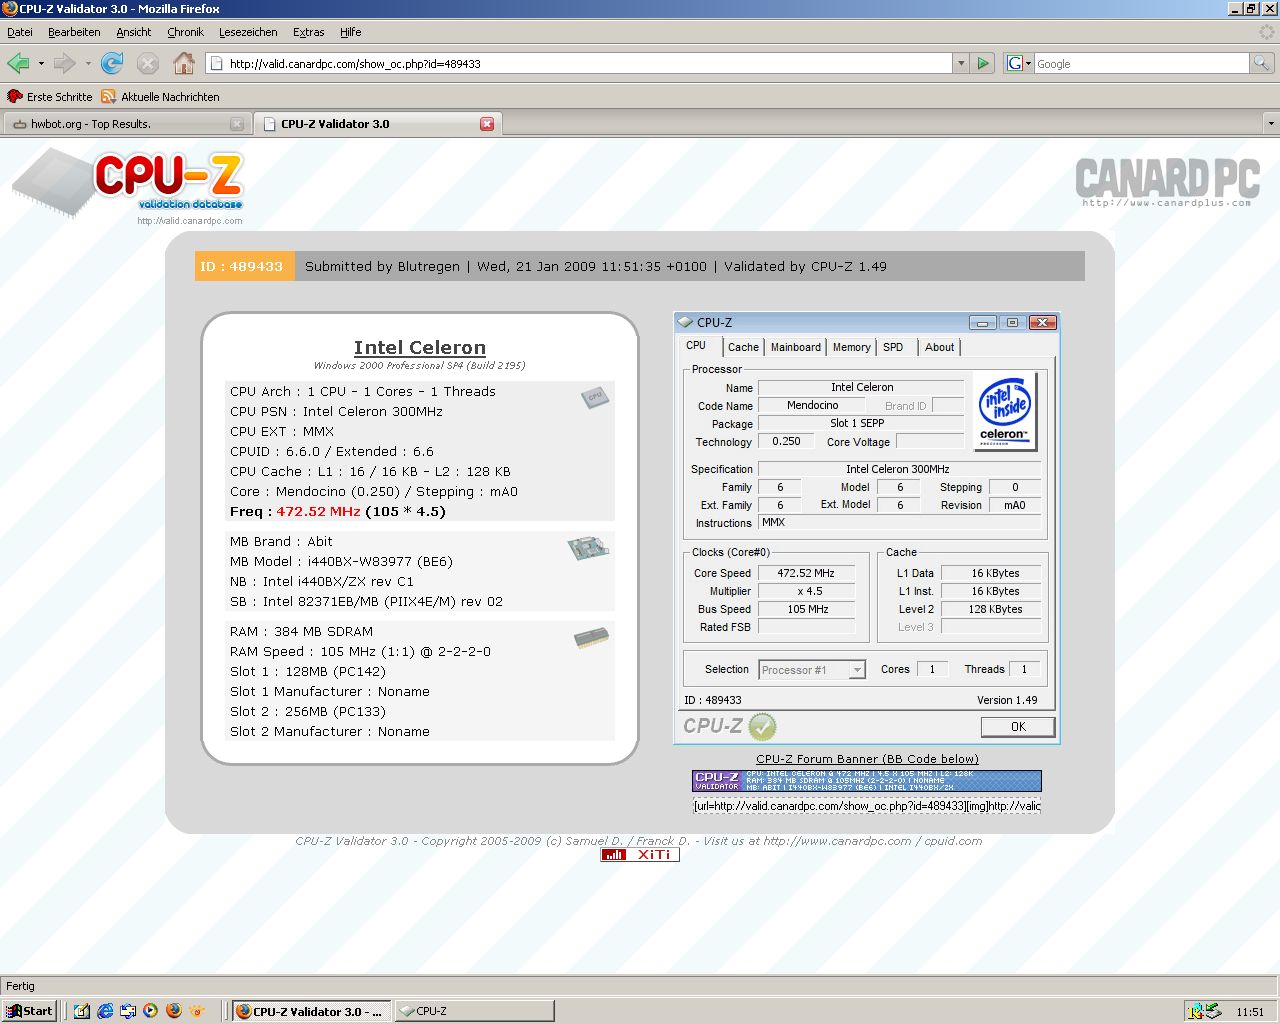Click the motherboard icon beside MB Brand
This screenshot has width=1280, height=1024.
[x=588, y=548]
